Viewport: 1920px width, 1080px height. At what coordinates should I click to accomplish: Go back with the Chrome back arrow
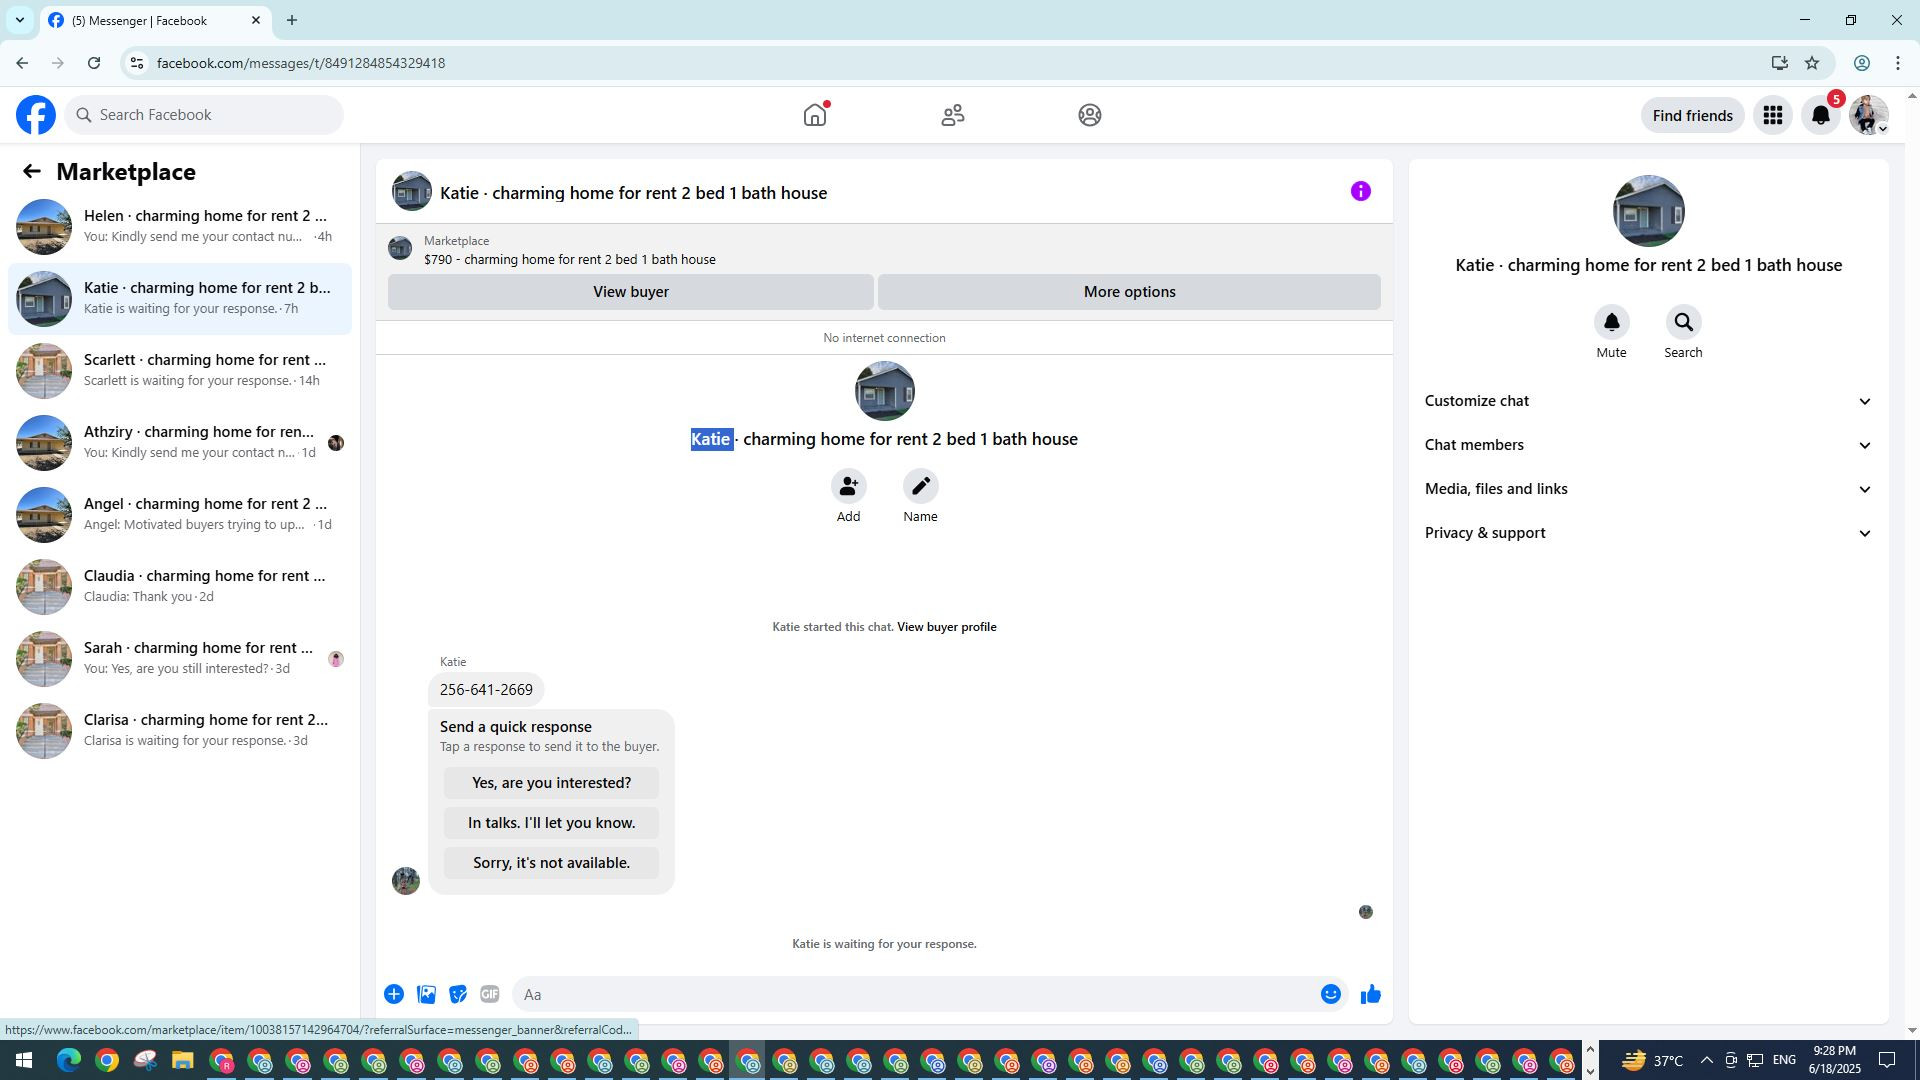[x=22, y=63]
